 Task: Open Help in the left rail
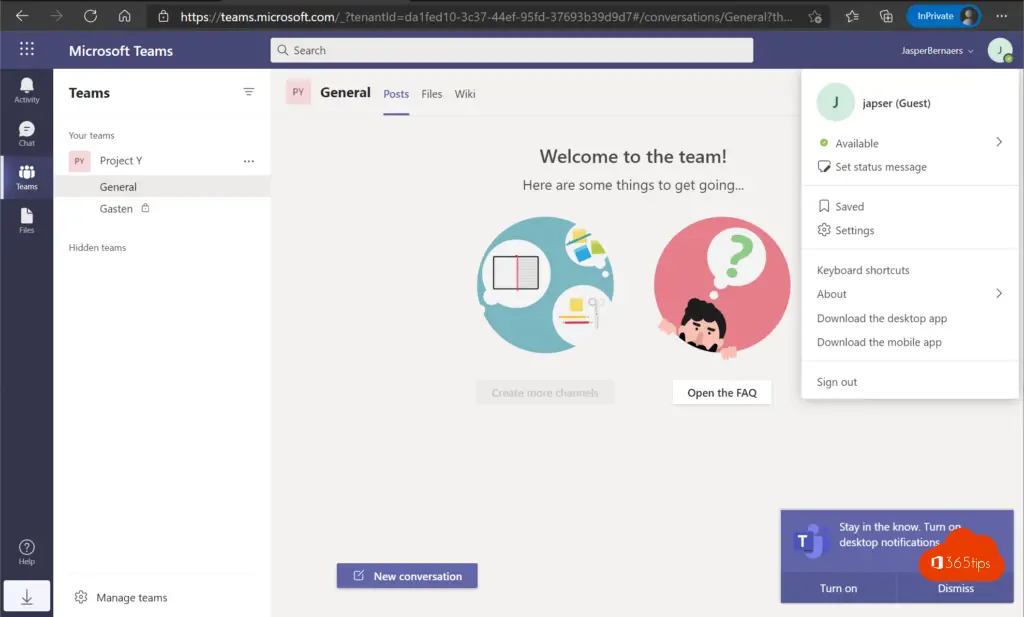pyautogui.click(x=27, y=552)
